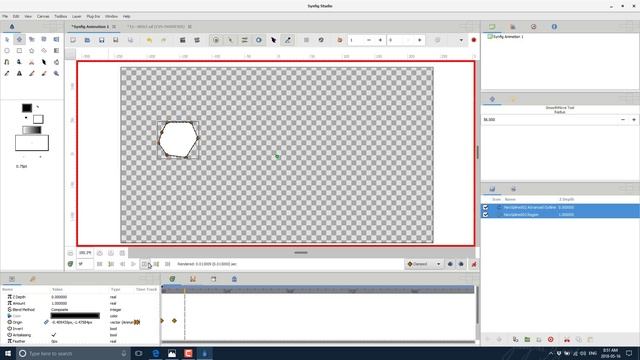Click the black outline color swatch
640x360 pixels.
pos(27,108)
